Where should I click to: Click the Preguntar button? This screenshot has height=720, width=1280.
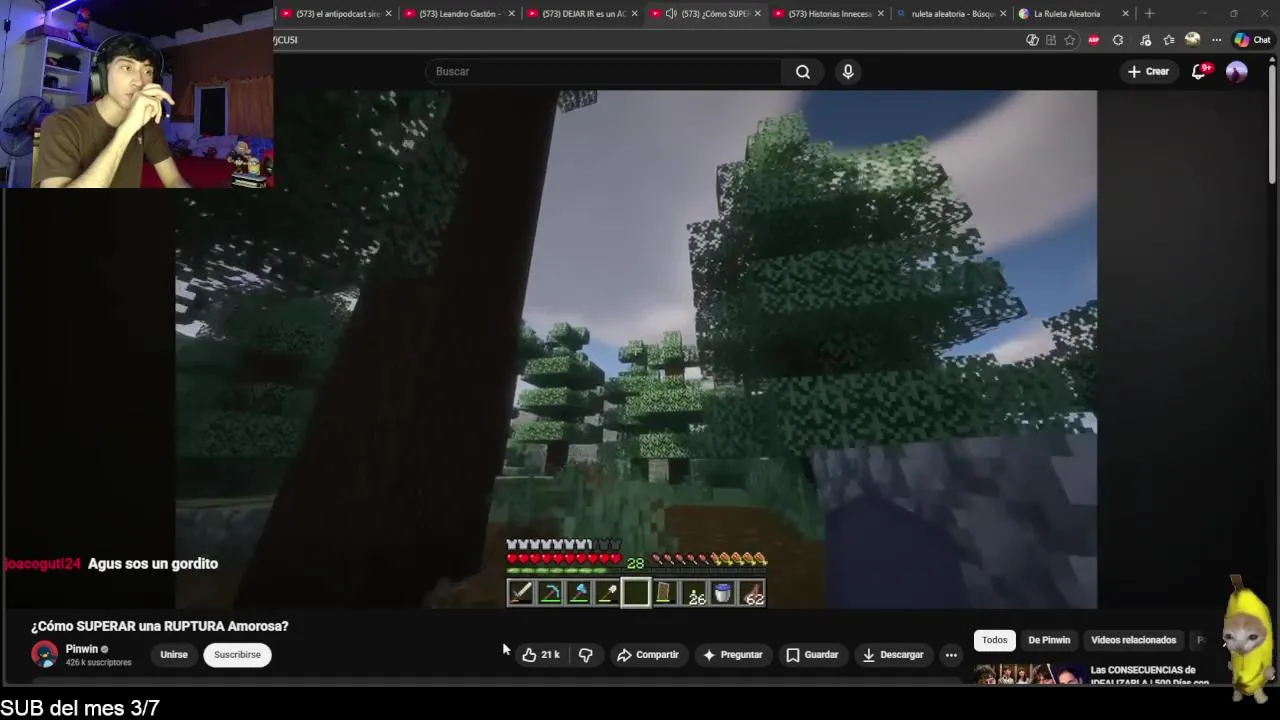click(733, 654)
